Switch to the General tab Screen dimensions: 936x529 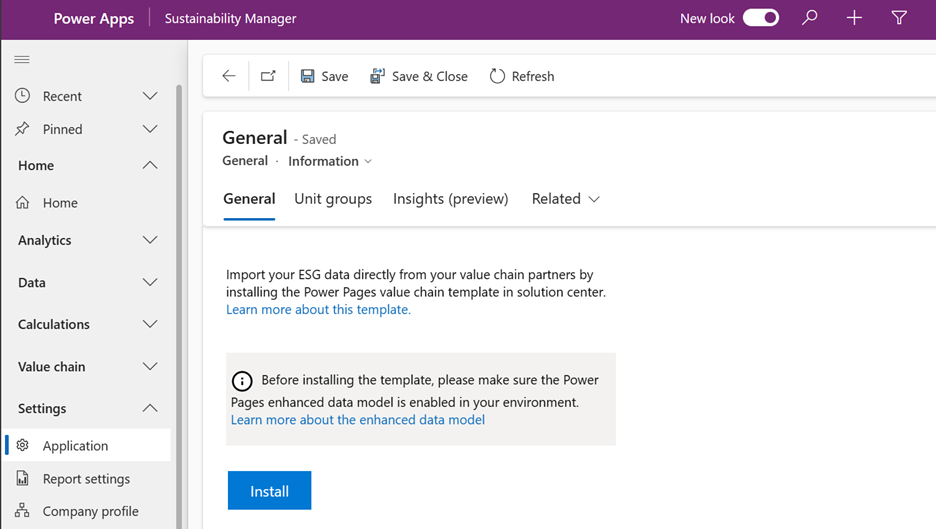249,199
